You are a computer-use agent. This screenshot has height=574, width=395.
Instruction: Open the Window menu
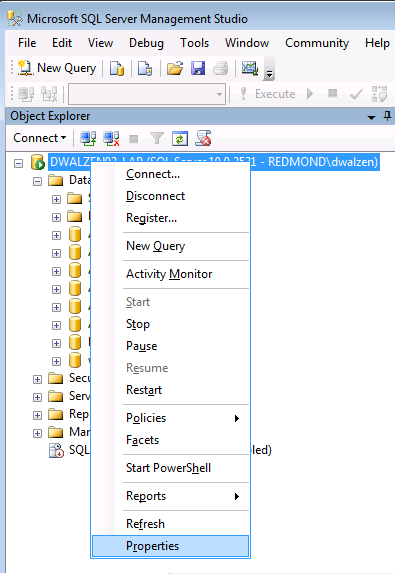[247, 43]
